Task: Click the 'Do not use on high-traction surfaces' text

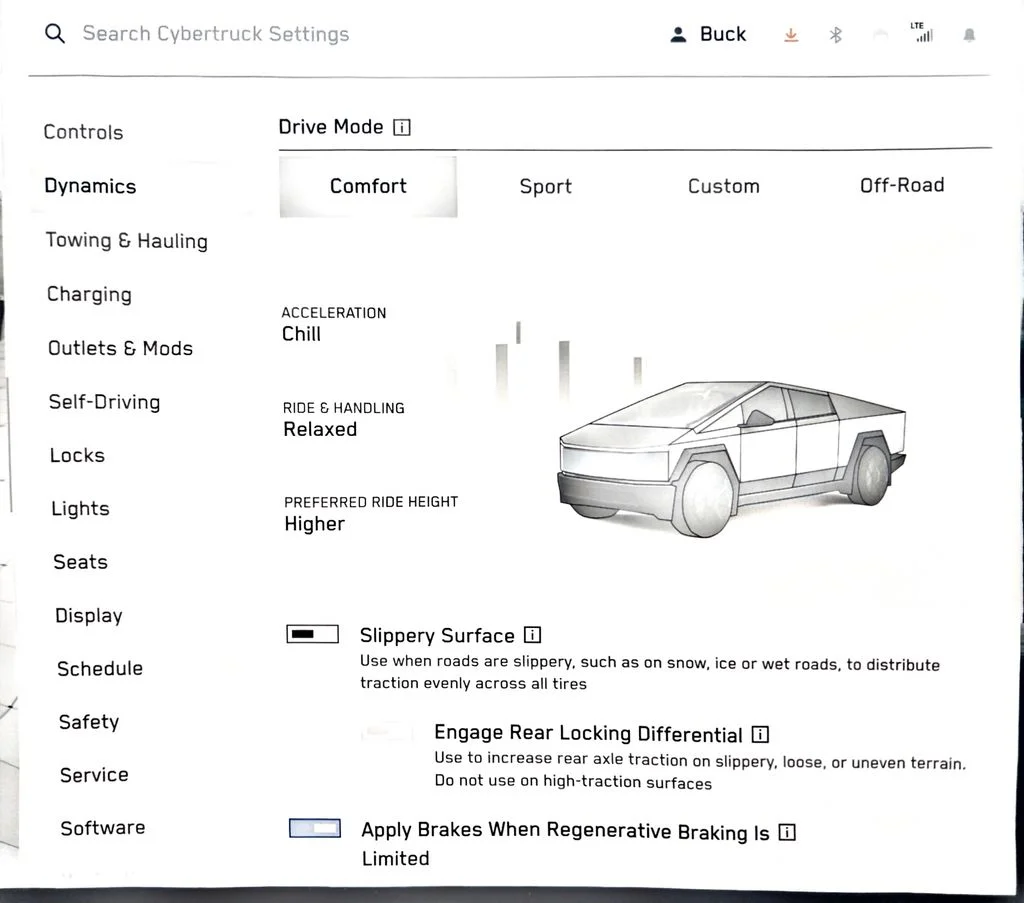Action: coord(573,782)
